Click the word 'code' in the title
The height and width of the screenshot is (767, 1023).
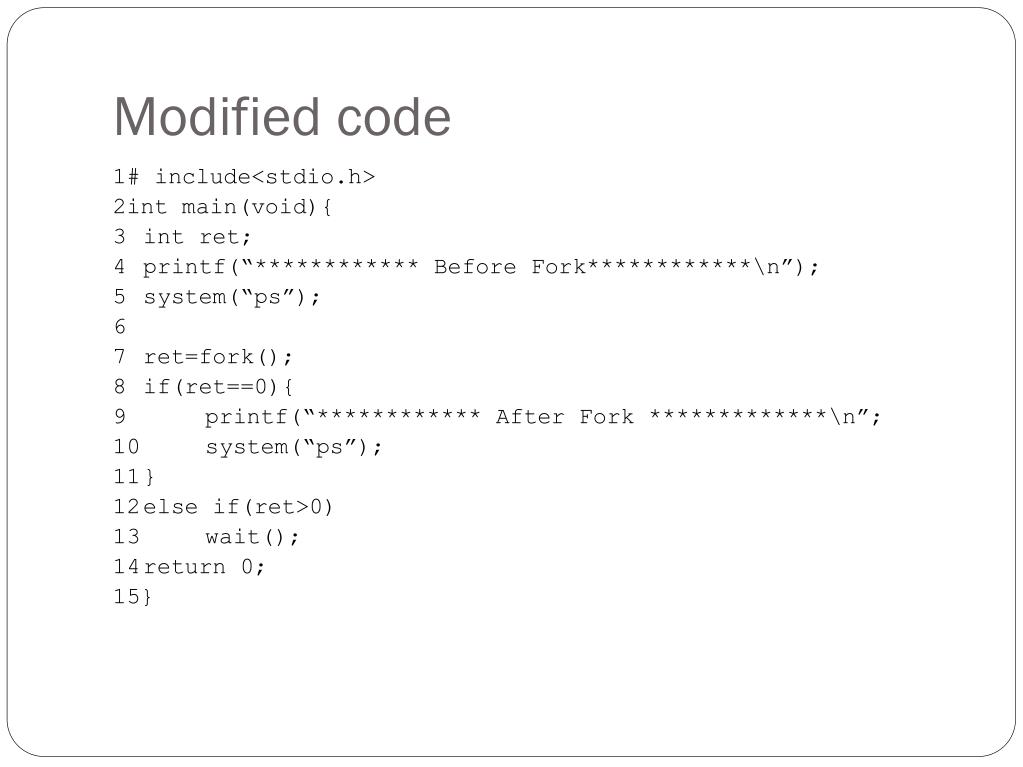coord(393,117)
